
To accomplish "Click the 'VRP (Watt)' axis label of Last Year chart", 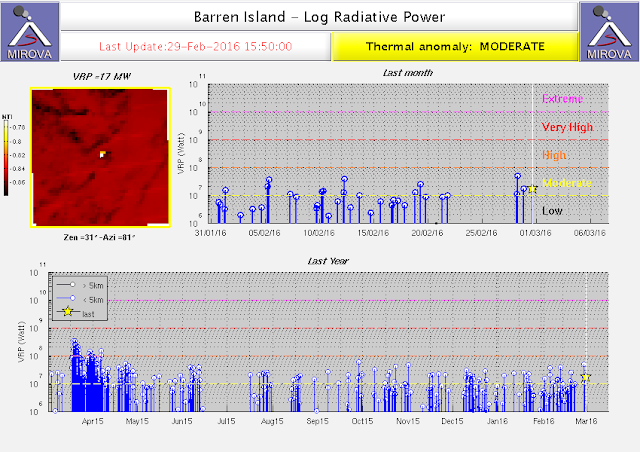I will pos(21,342).
